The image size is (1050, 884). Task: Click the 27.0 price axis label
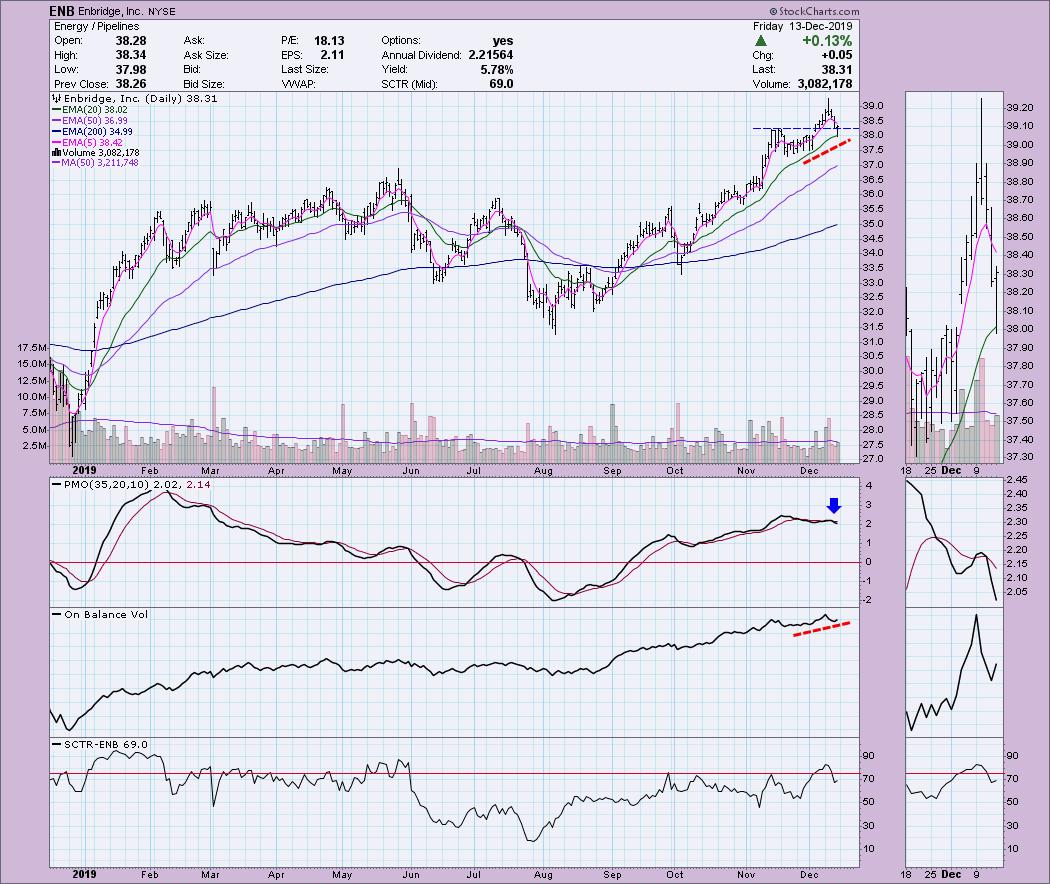872,459
